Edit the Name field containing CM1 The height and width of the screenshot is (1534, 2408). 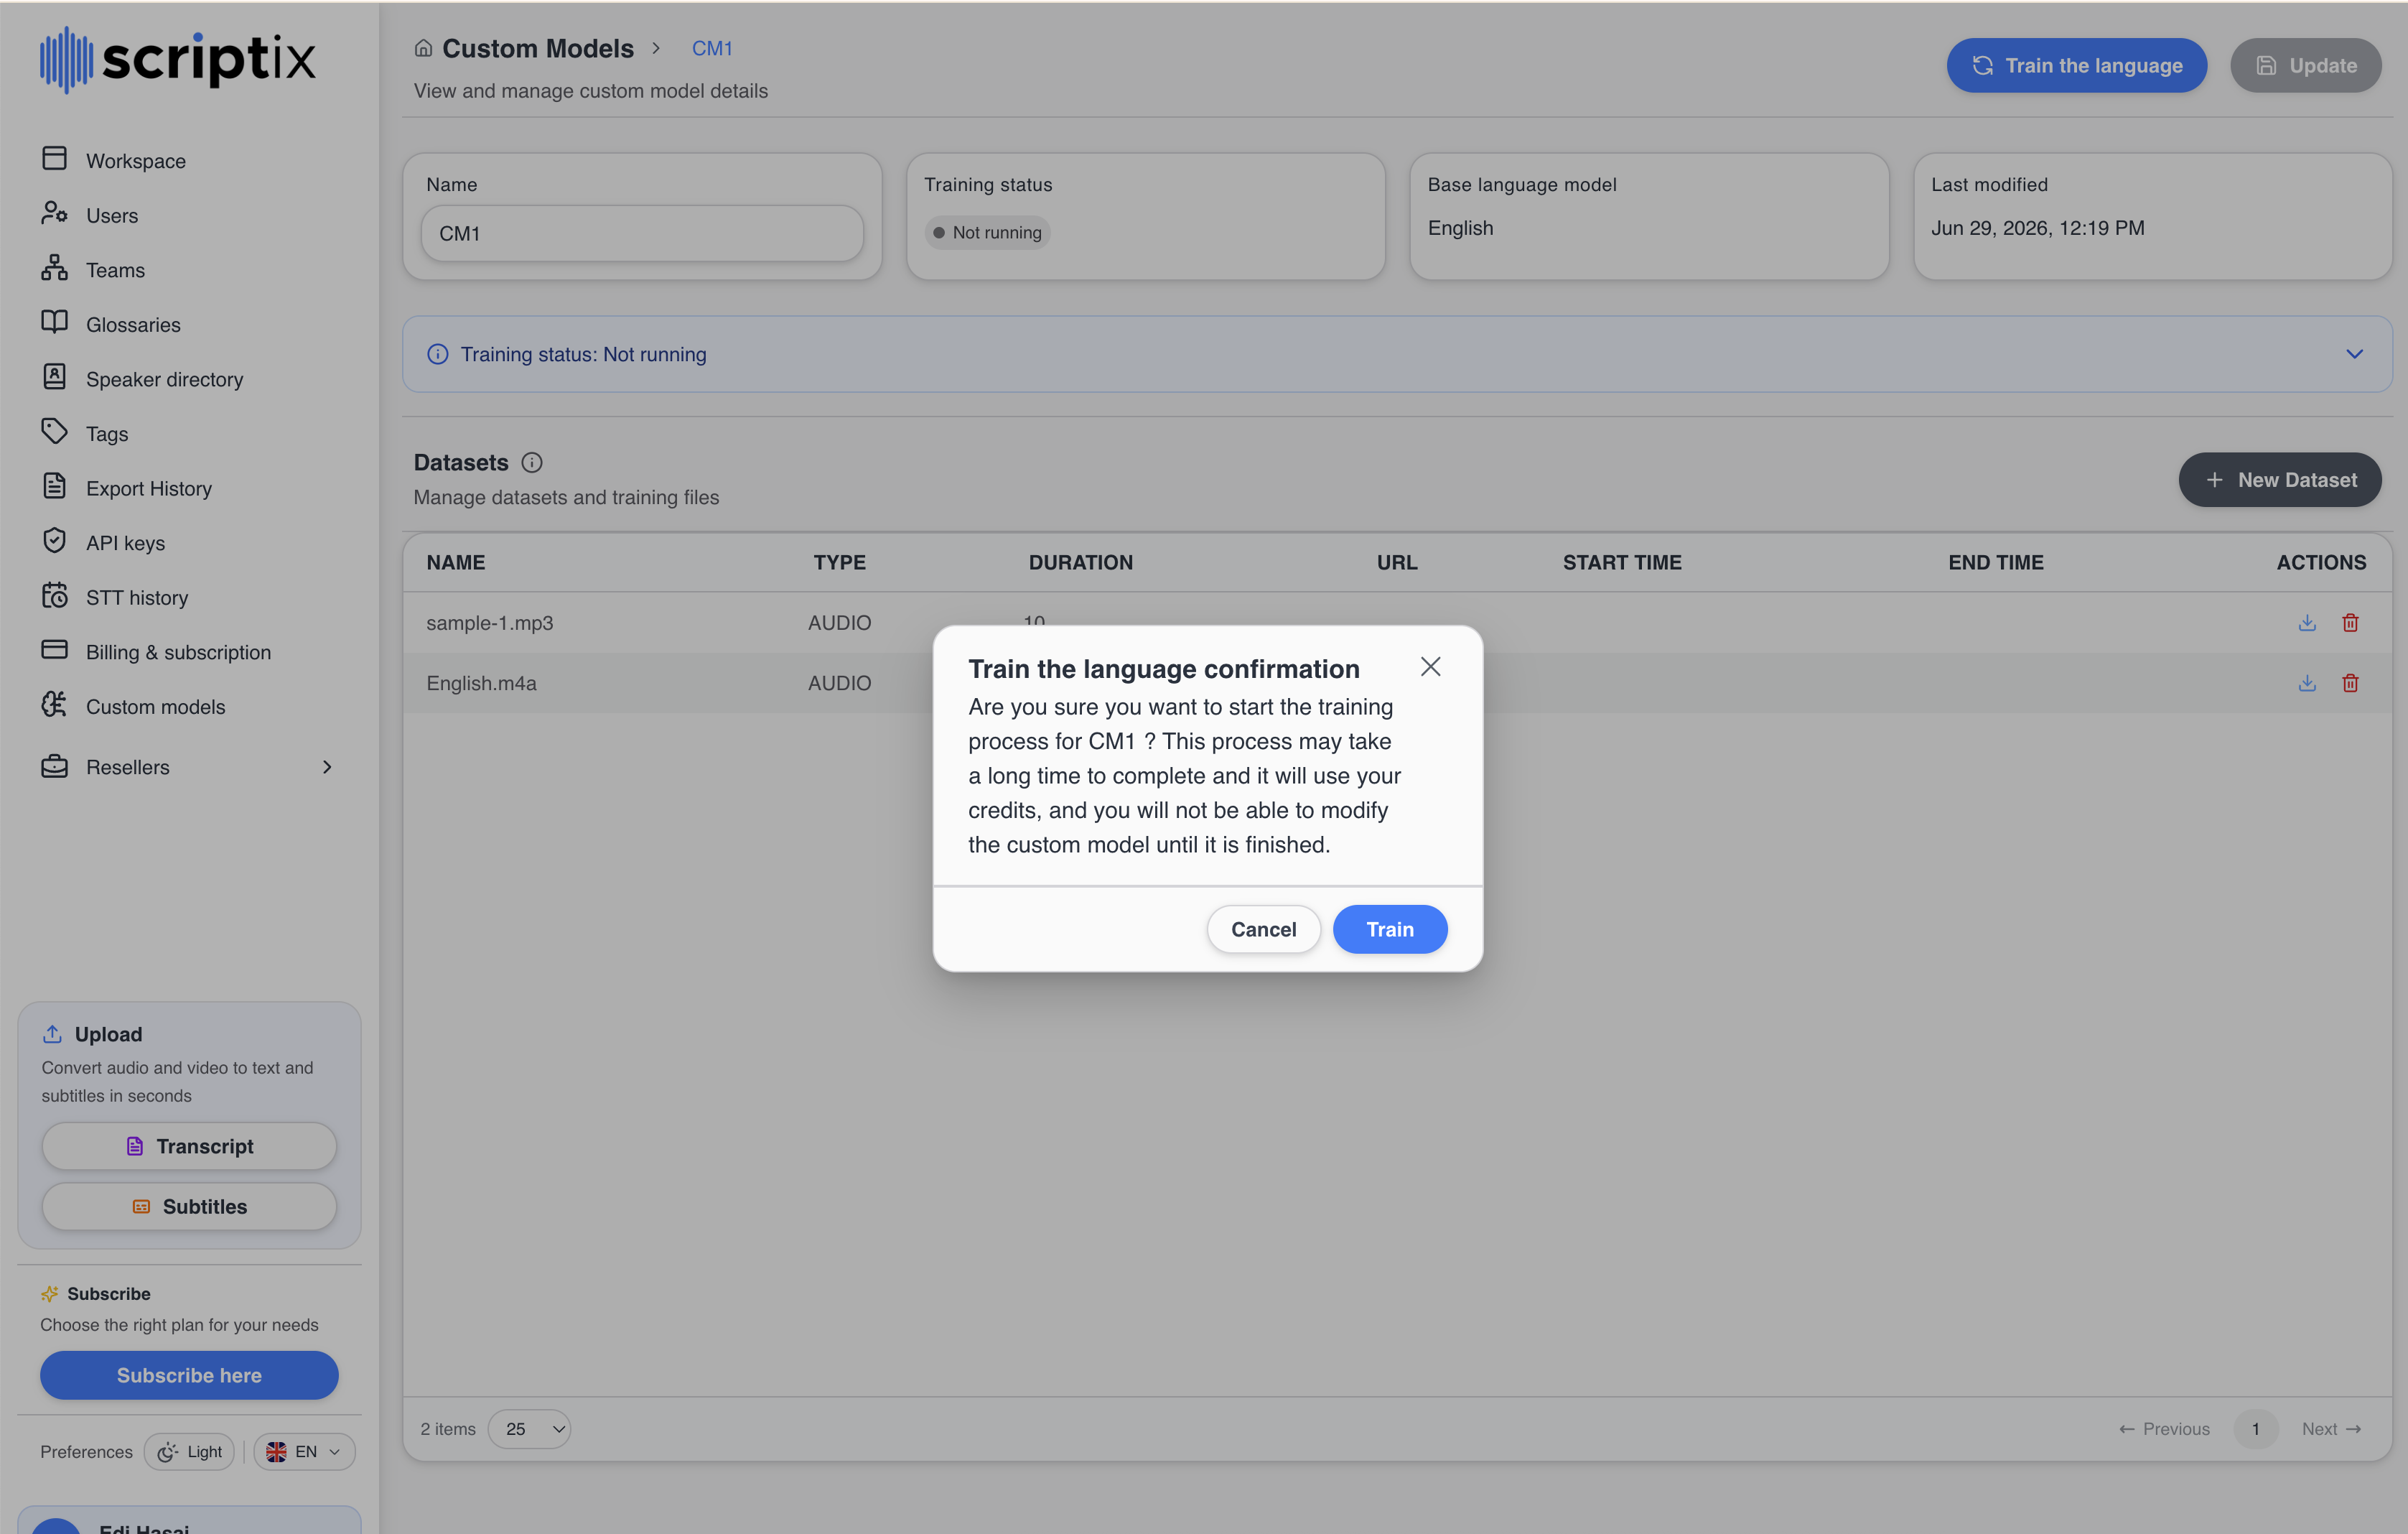point(642,233)
